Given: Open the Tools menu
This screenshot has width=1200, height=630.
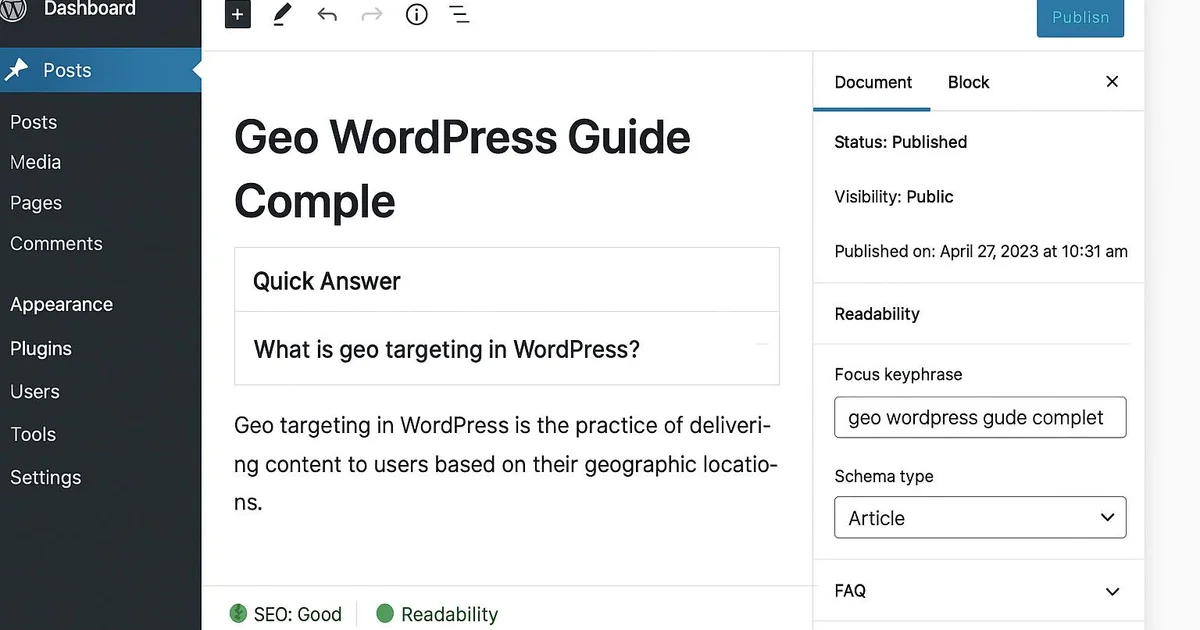Looking at the screenshot, I should coord(33,434).
